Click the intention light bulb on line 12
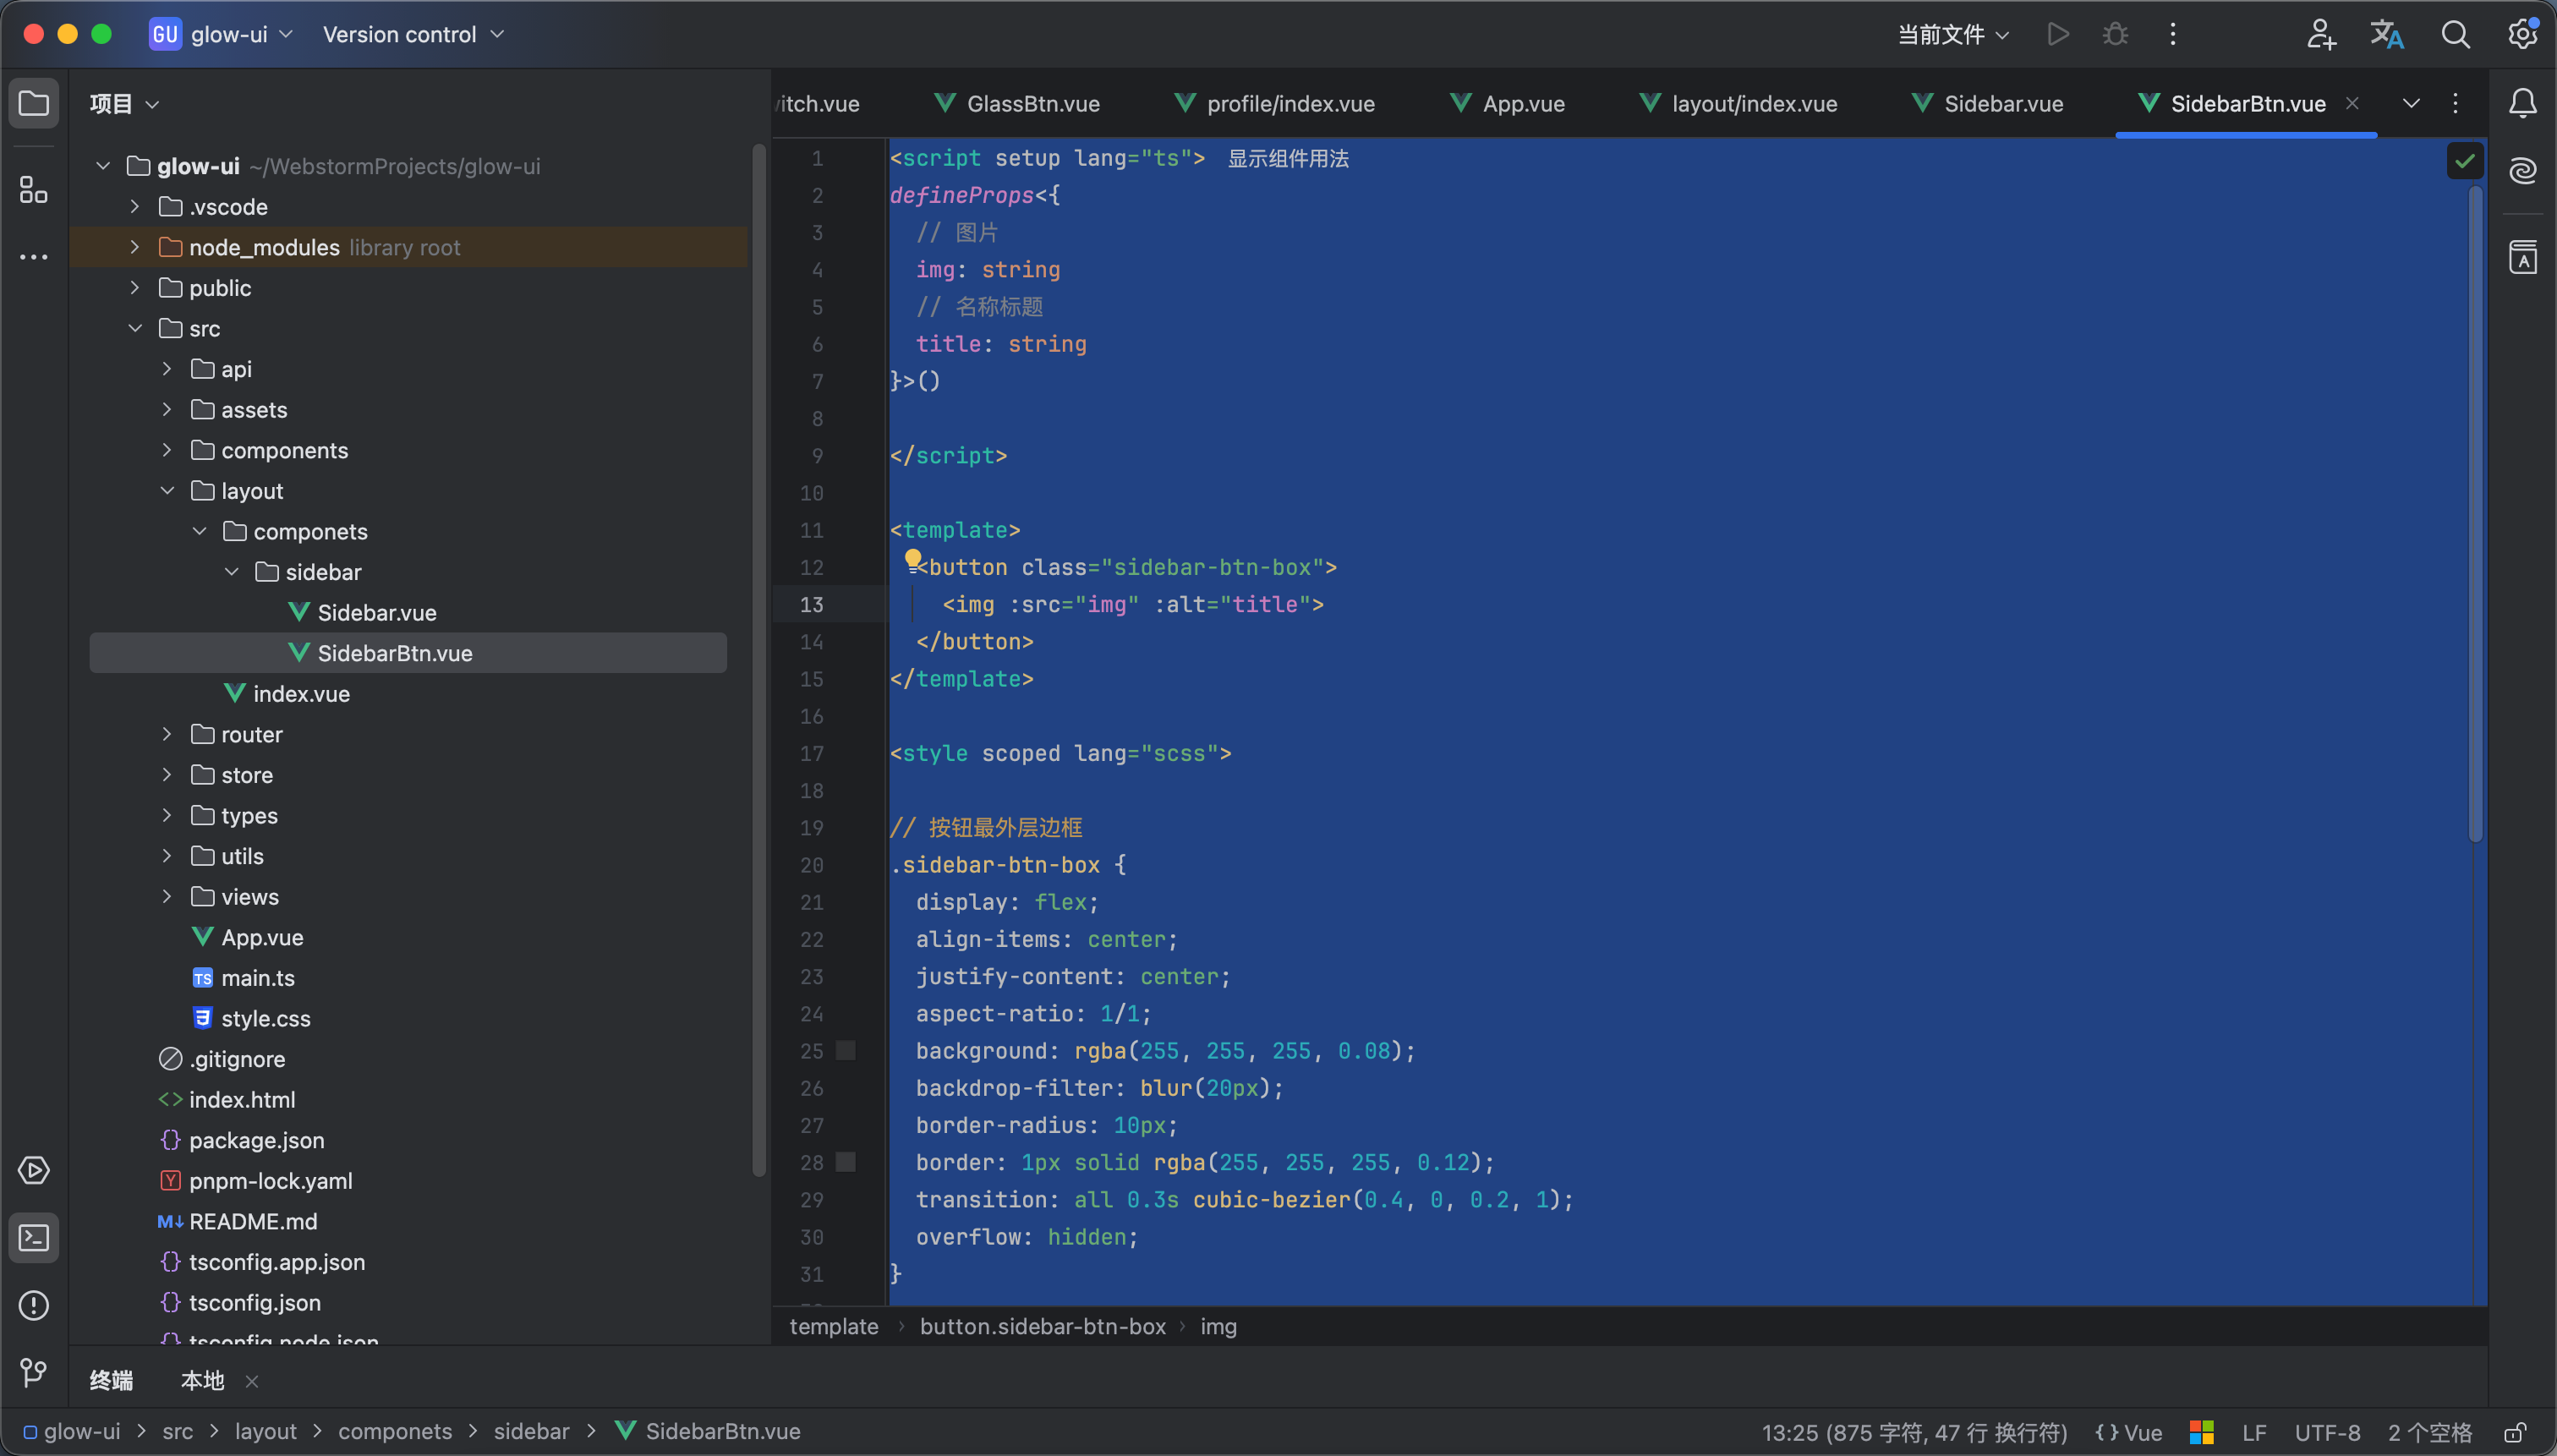 [913, 560]
